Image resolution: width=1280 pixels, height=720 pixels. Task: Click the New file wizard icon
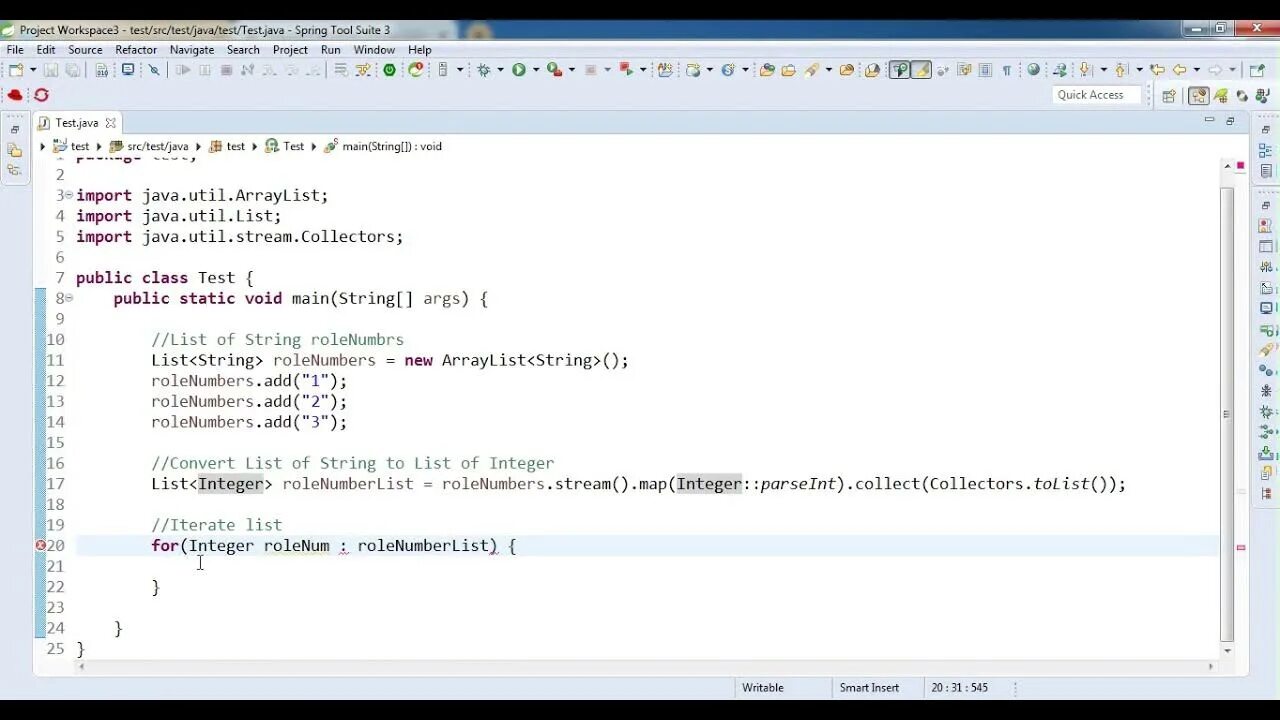[15, 70]
